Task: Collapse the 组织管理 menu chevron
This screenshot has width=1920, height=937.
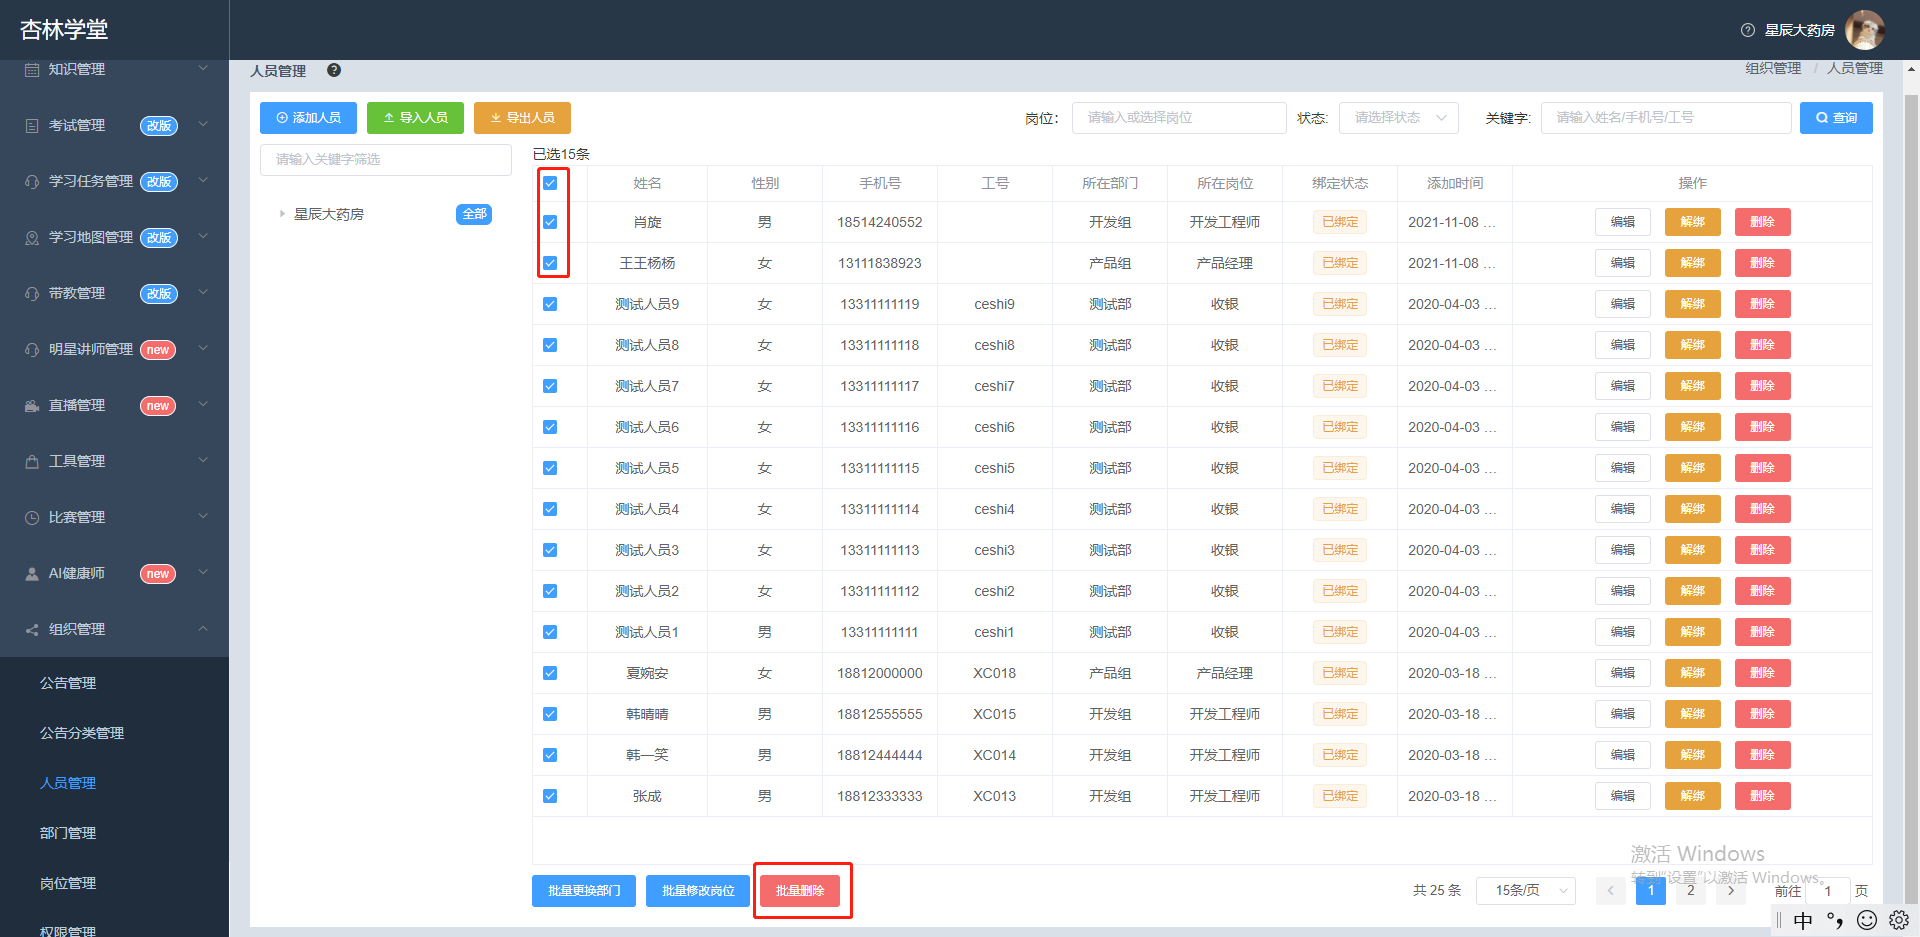Action: pos(203,629)
